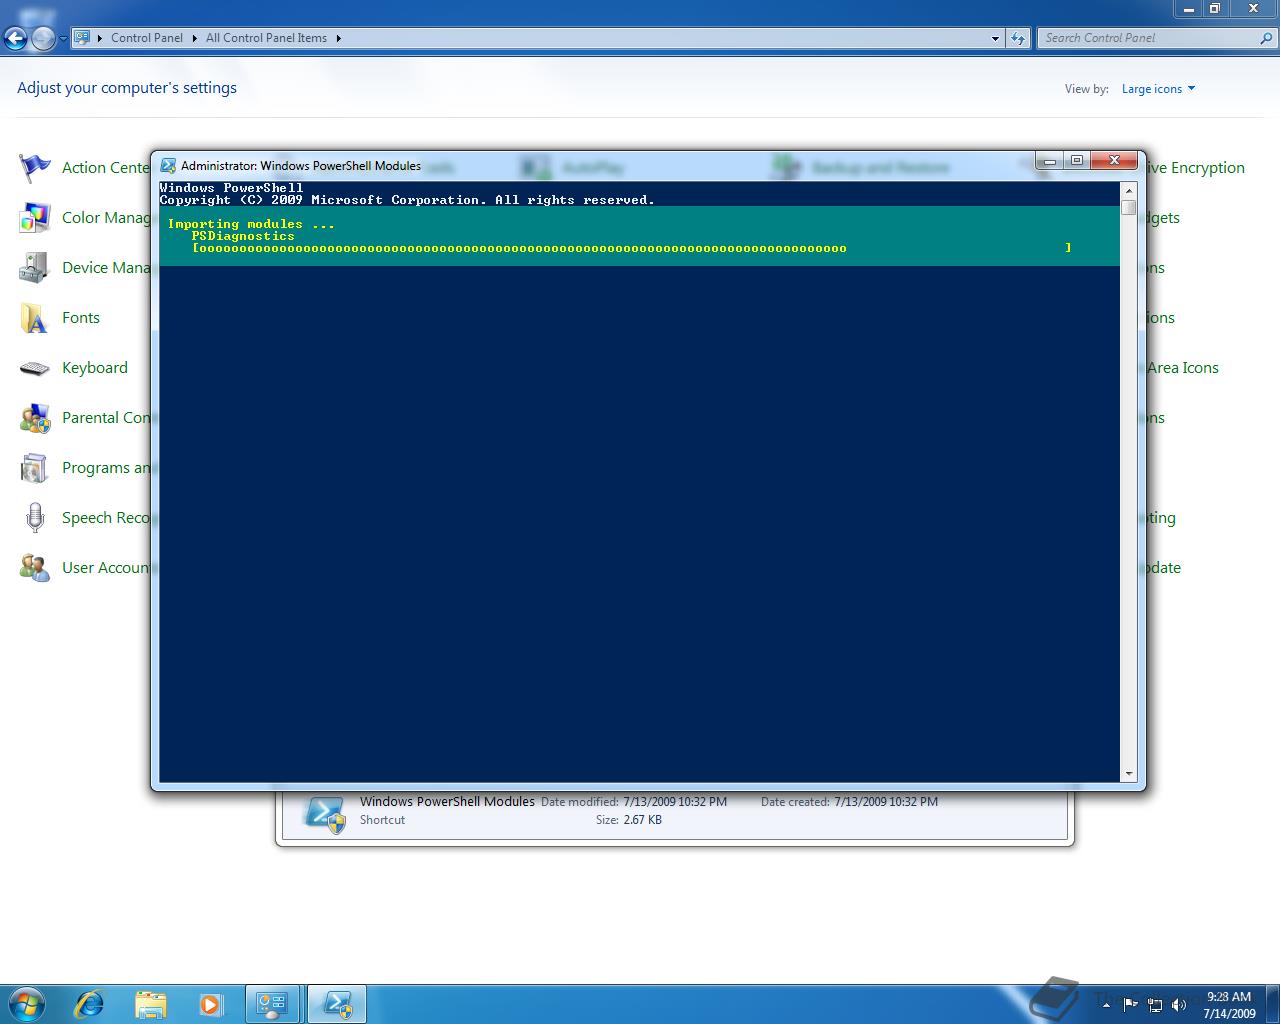Image resolution: width=1280 pixels, height=1024 pixels.
Task: Click the Forward navigation button
Action: (x=43, y=39)
